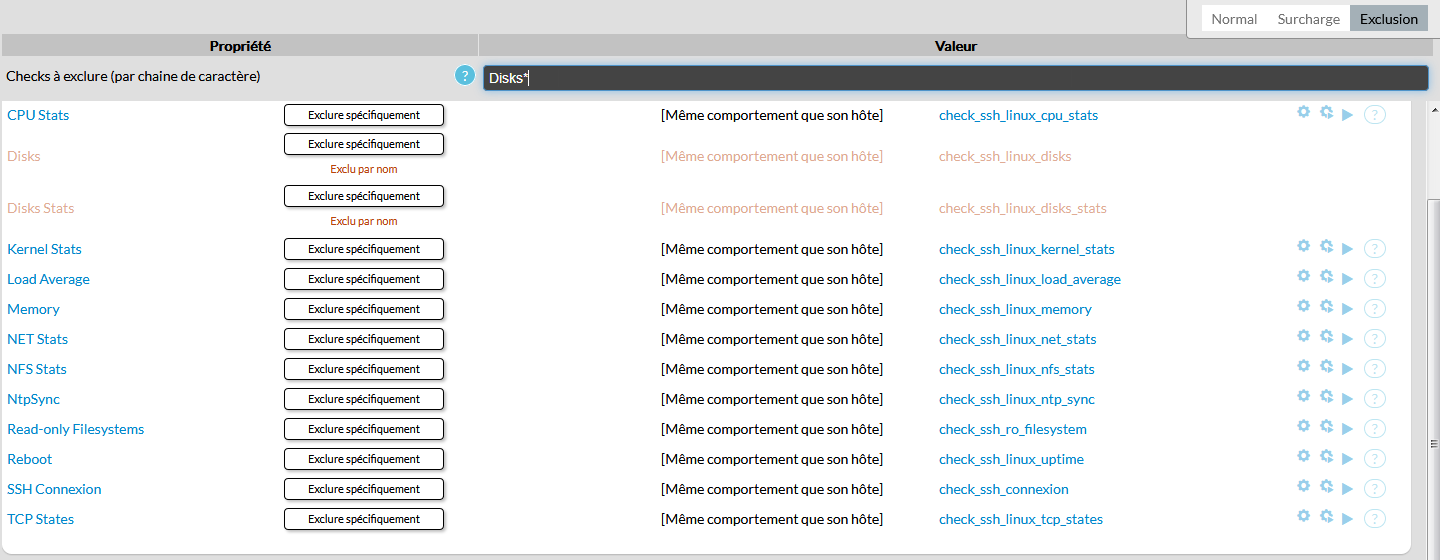Click Exclure spécifiquement for the Disks check
The height and width of the screenshot is (560, 1440).
(x=364, y=144)
